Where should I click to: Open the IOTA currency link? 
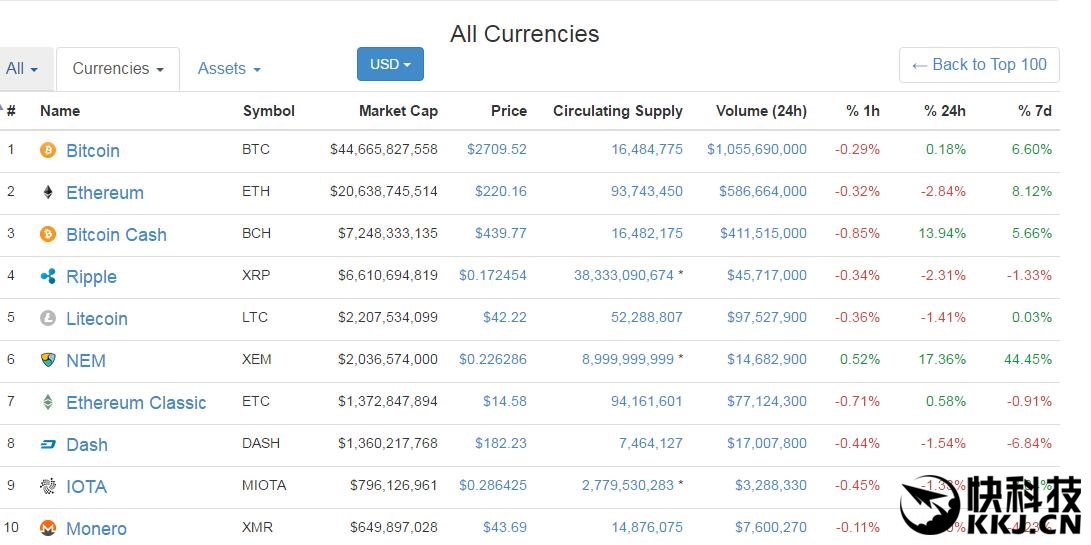tap(86, 487)
